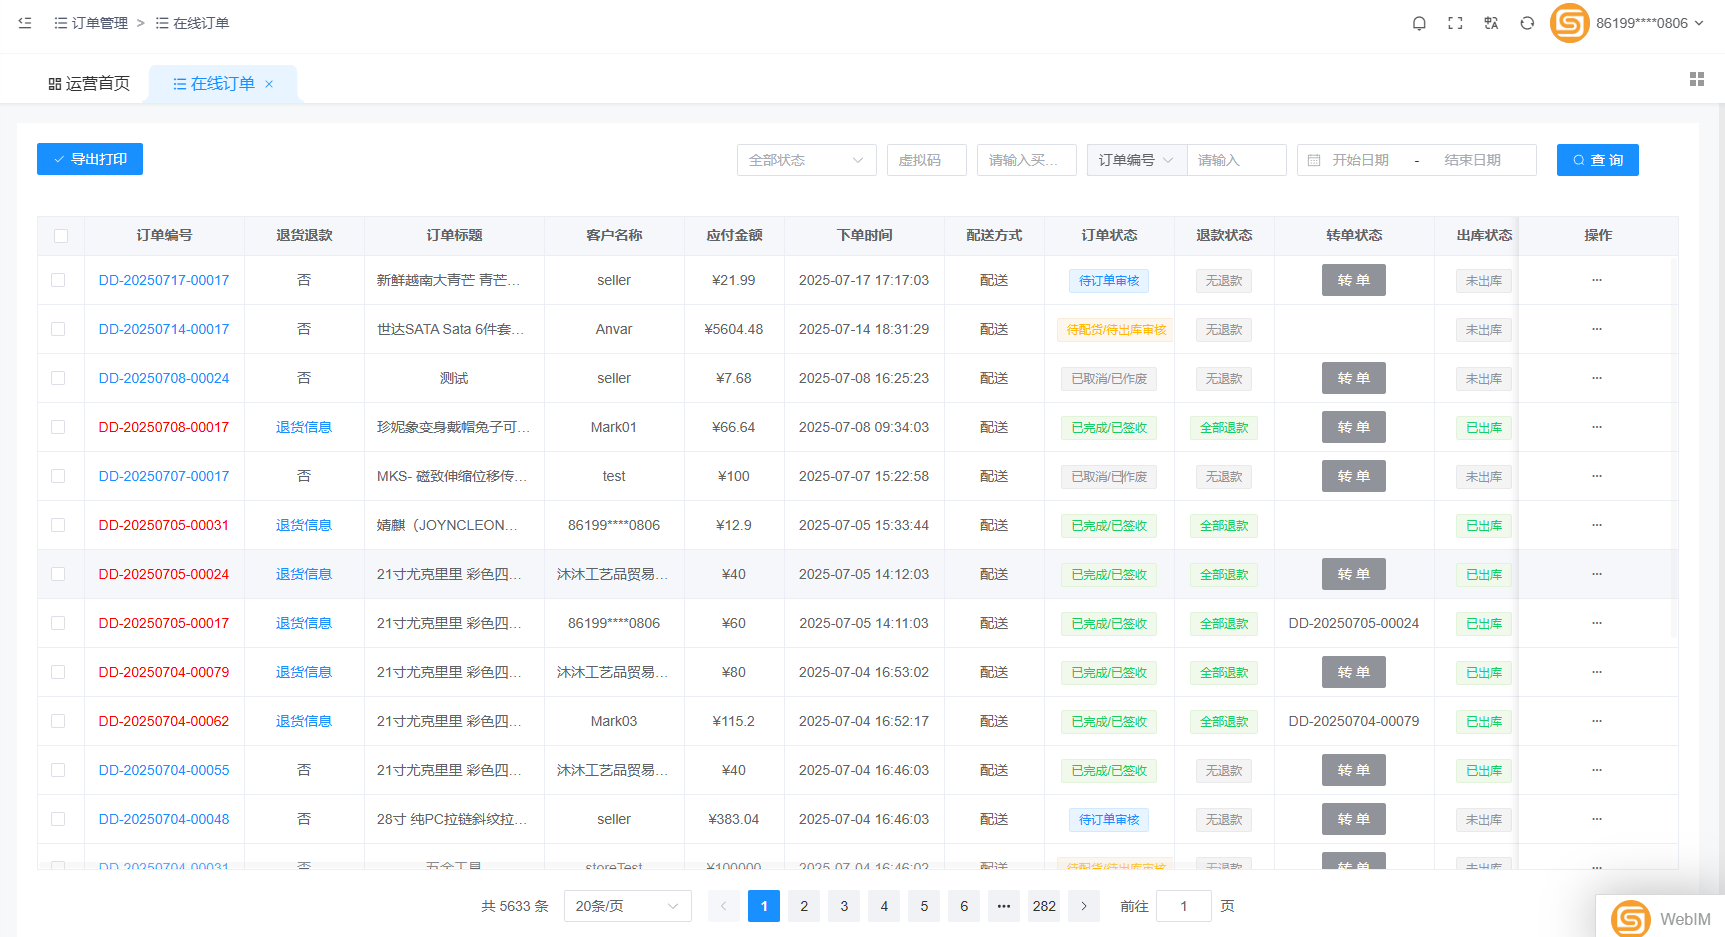Open the tab grid menu icon

click(x=1696, y=79)
